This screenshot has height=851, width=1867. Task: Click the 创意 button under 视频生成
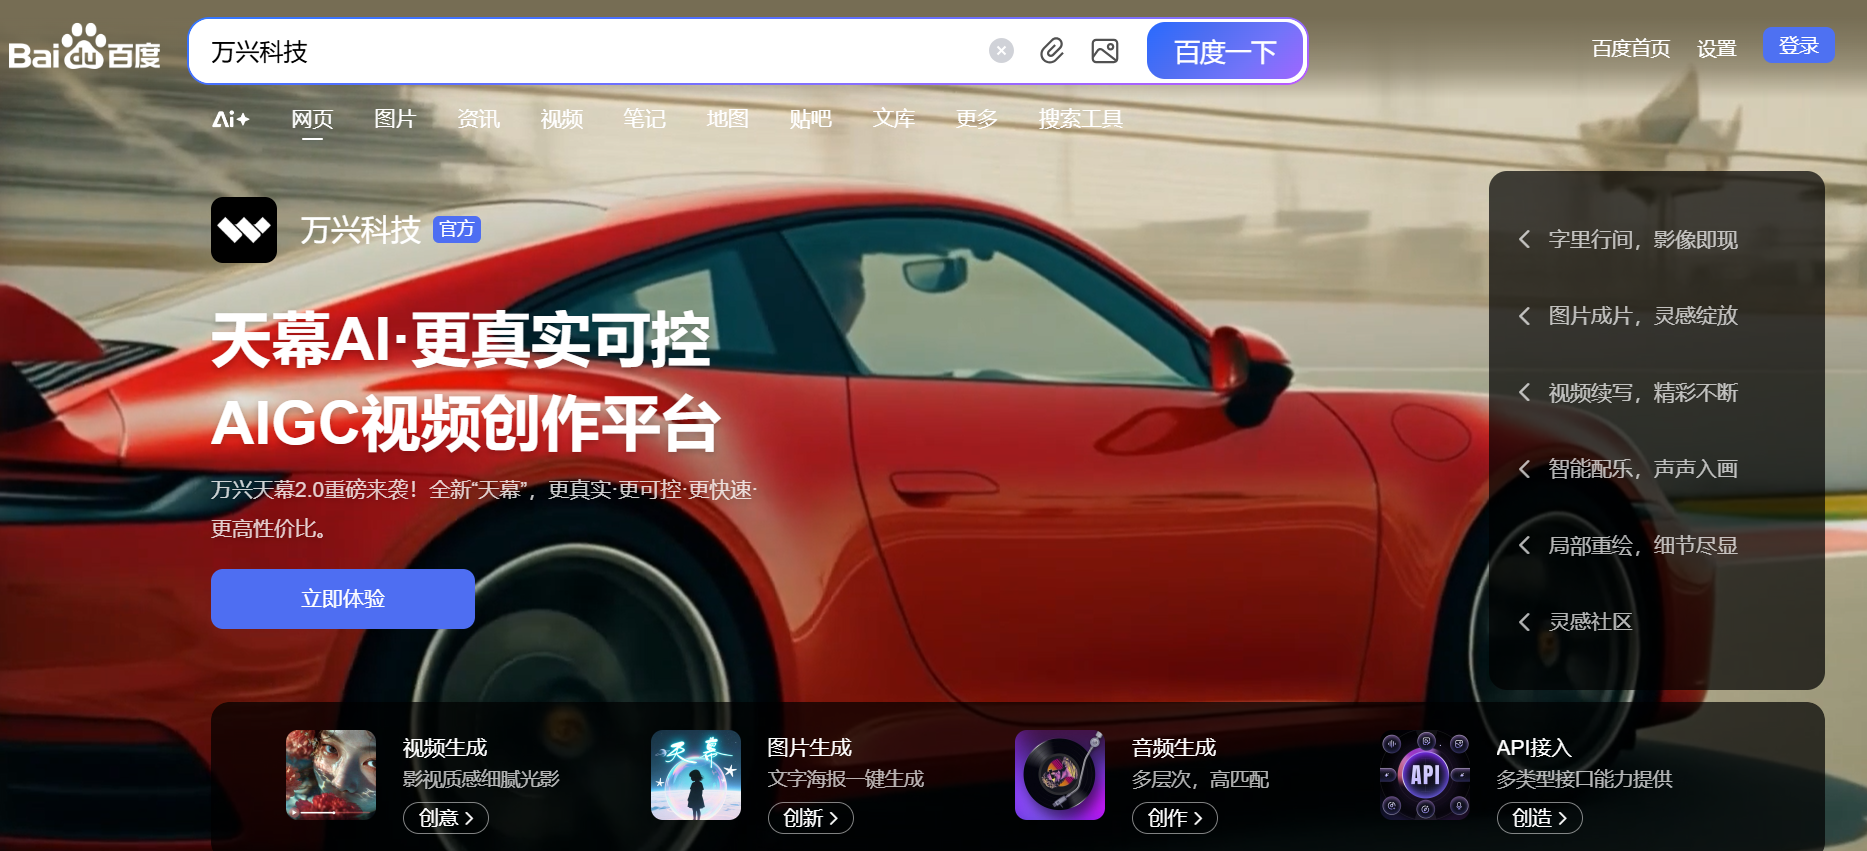coord(446,818)
